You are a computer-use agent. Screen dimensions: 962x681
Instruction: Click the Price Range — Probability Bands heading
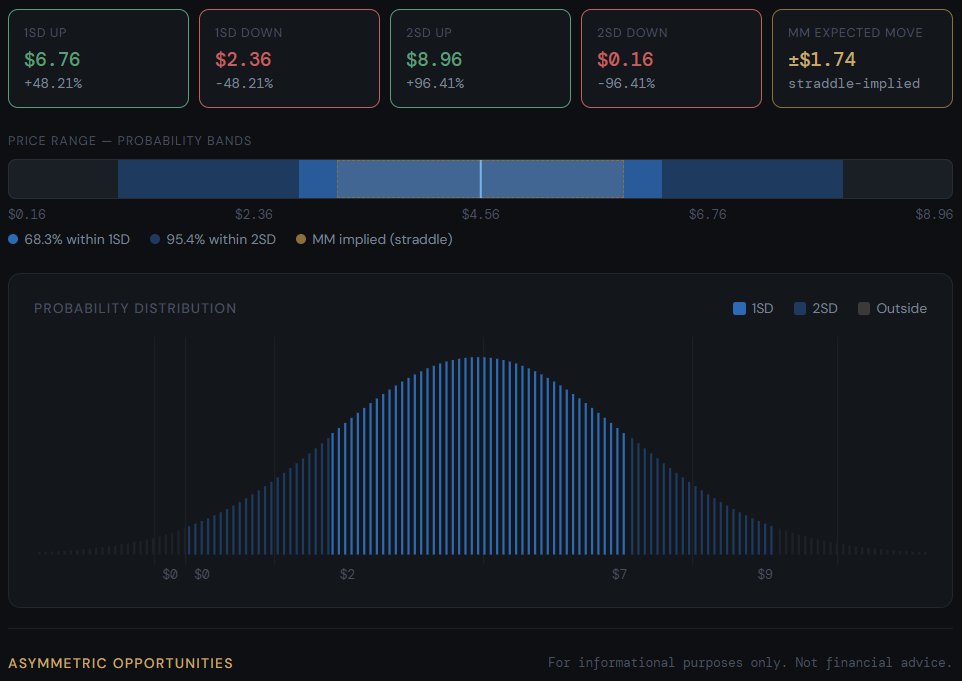pyautogui.click(x=129, y=140)
